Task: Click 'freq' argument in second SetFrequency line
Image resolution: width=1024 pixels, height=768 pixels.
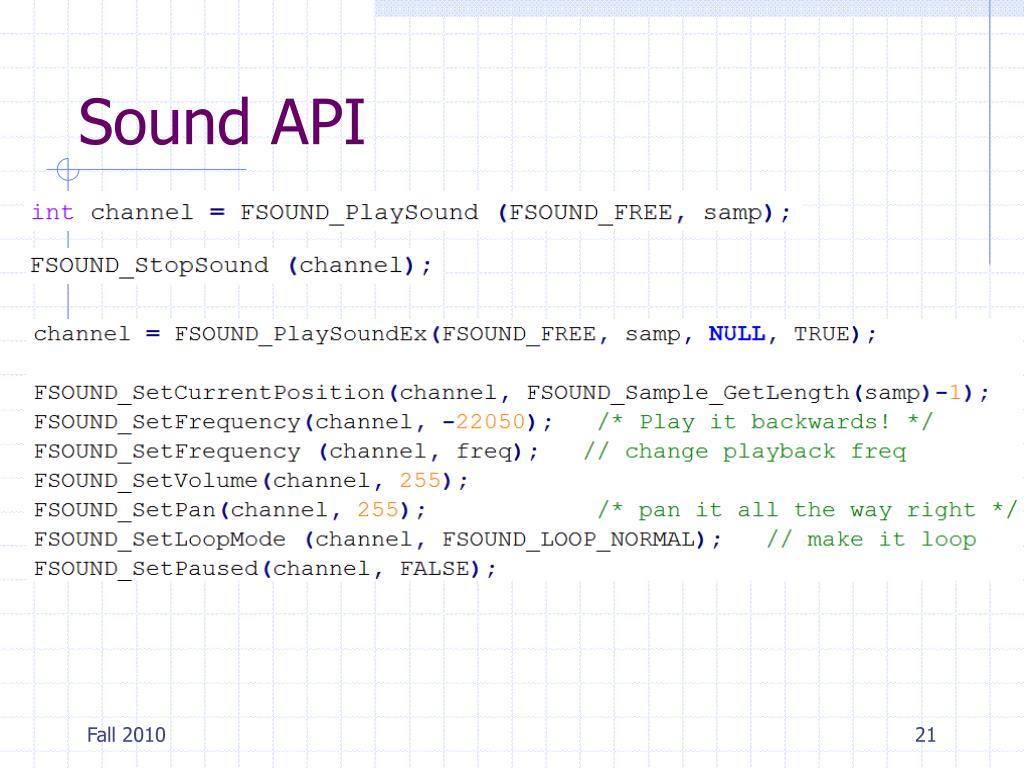Action: click(484, 452)
